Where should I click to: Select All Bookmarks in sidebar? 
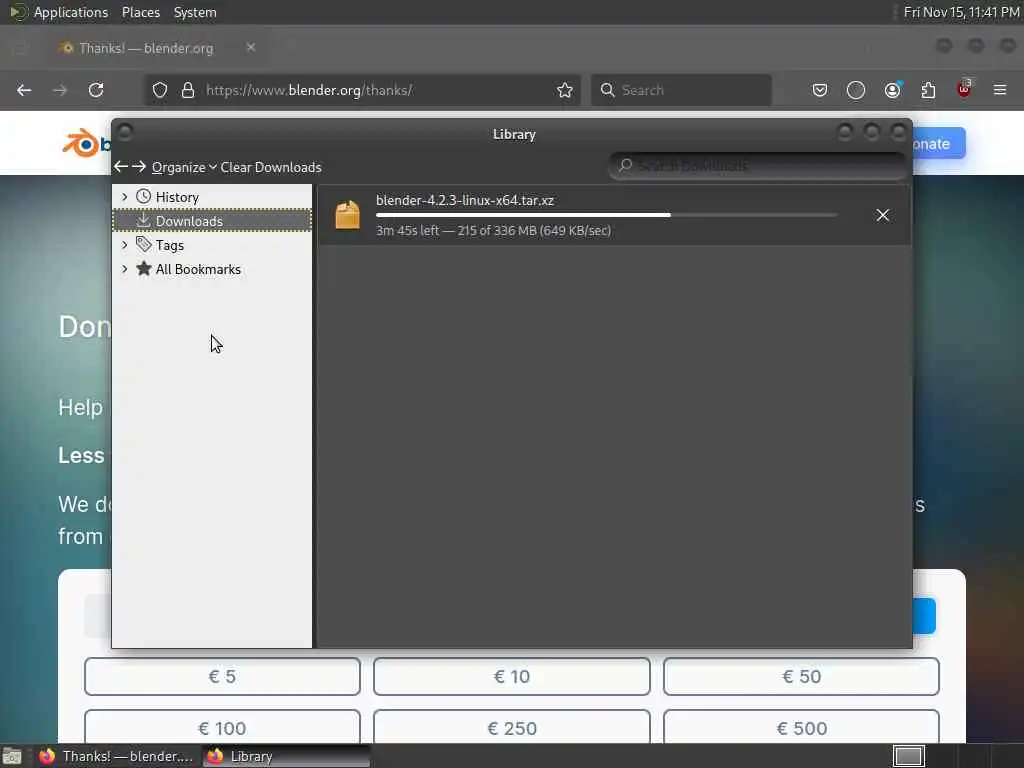click(212, 269)
